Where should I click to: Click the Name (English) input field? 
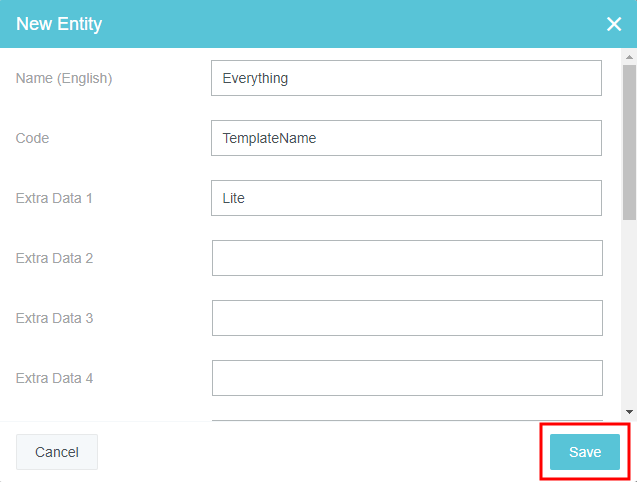(x=406, y=78)
